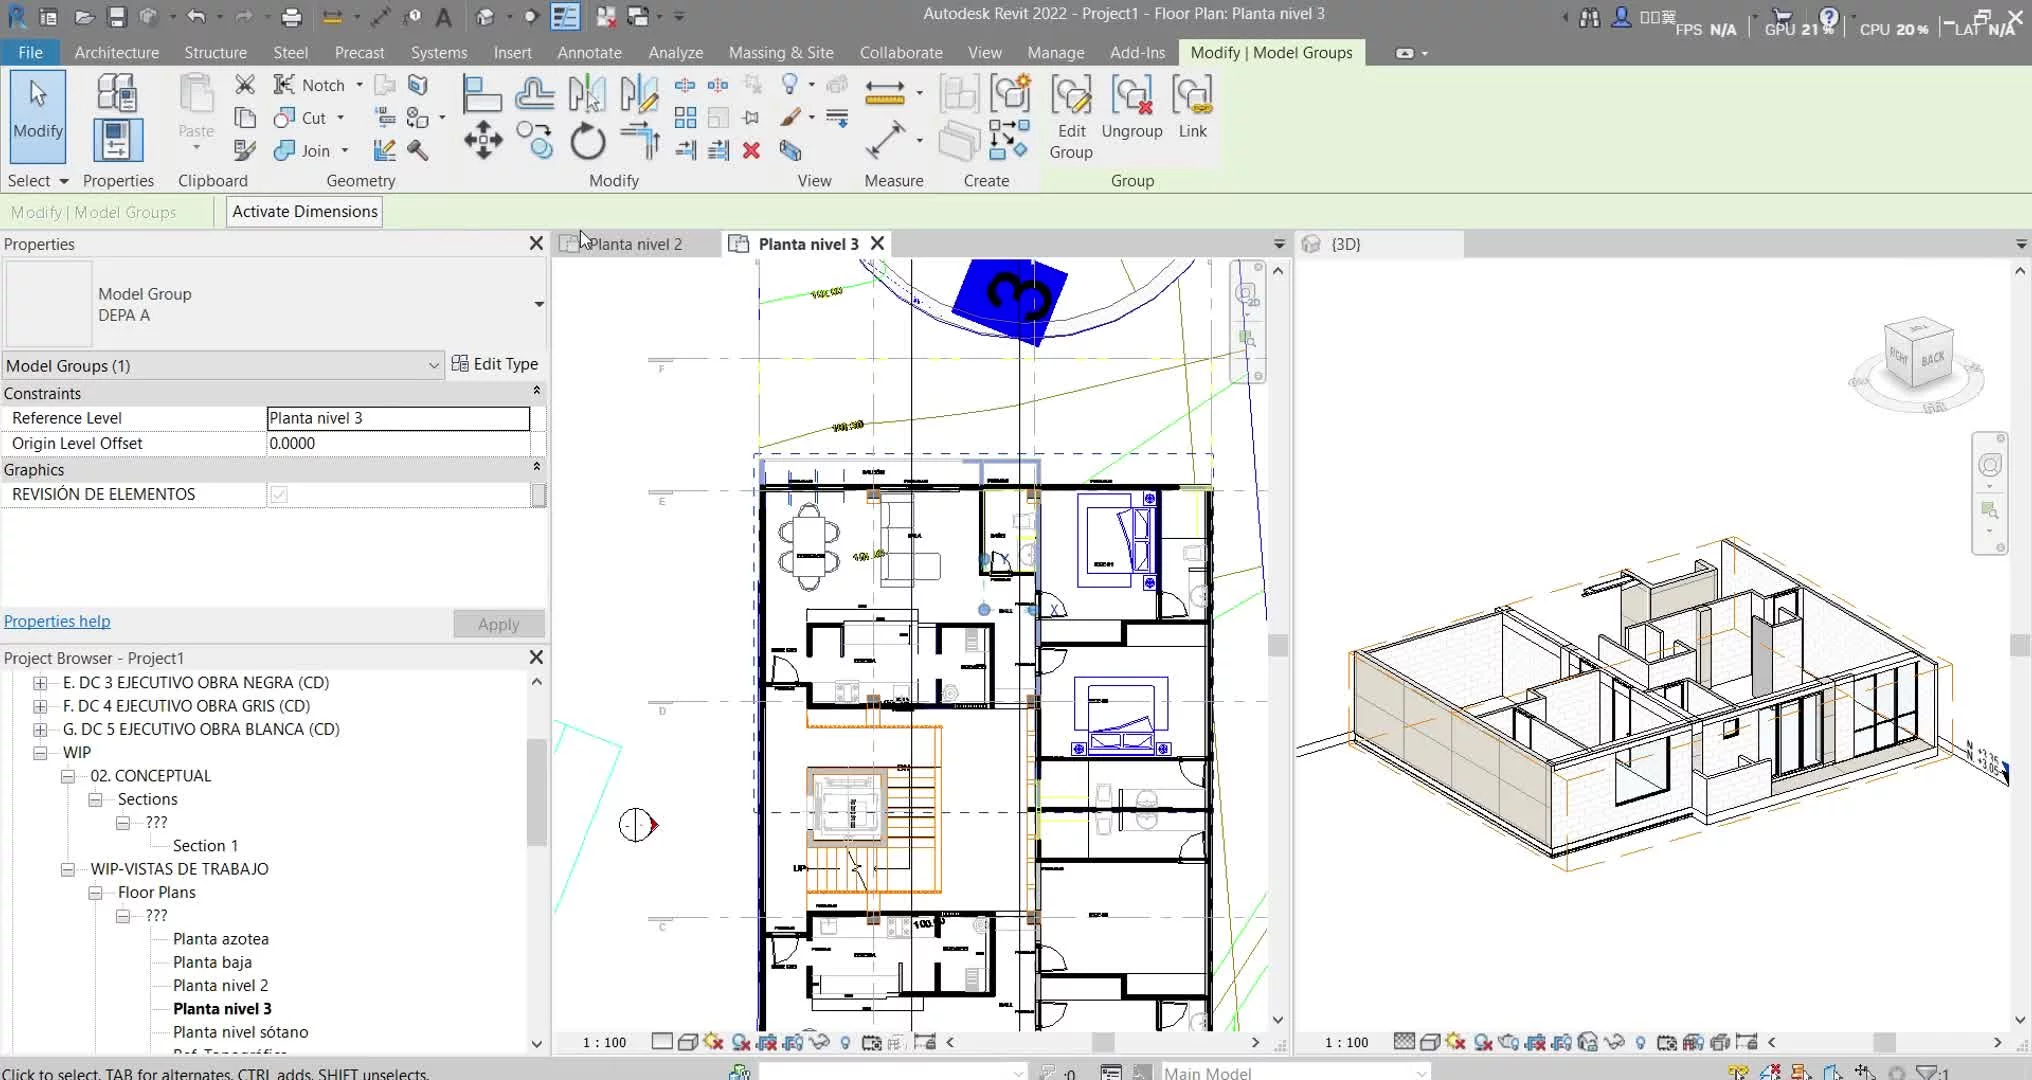Toggle Select Pinned Elements in status bar
The image size is (2032, 1080).
(1801, 1072)
